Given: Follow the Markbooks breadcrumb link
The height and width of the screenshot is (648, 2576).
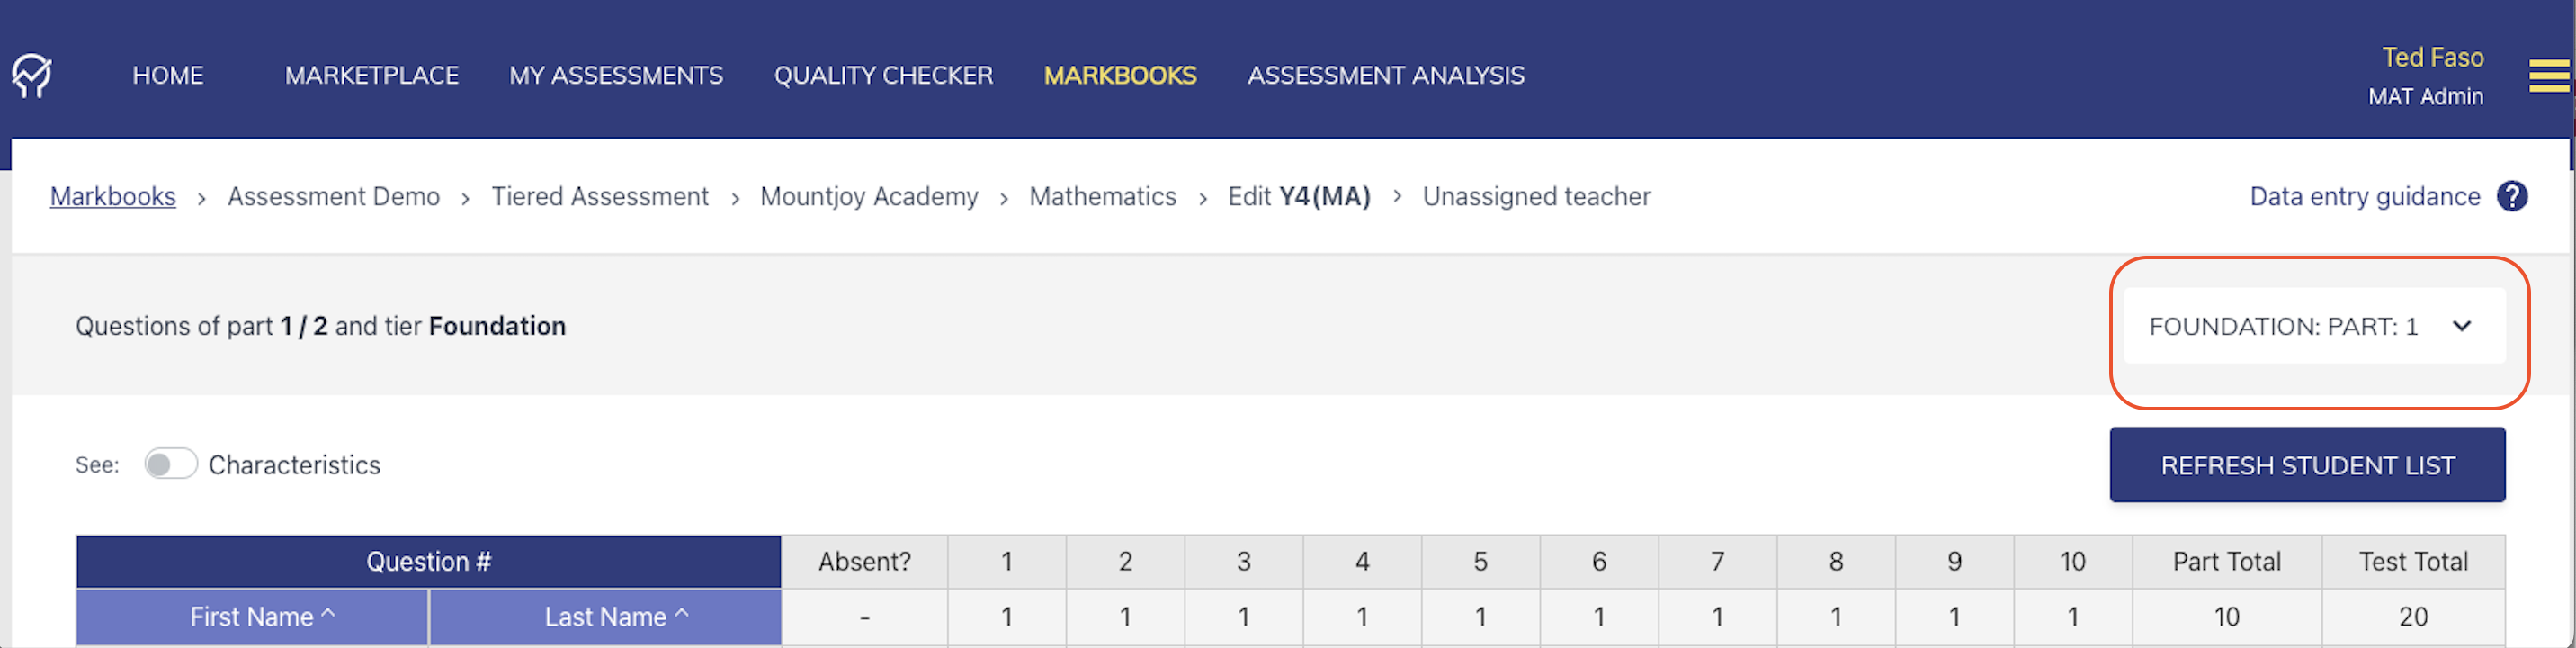Looking at the screenshot, I should coord(113,197).
